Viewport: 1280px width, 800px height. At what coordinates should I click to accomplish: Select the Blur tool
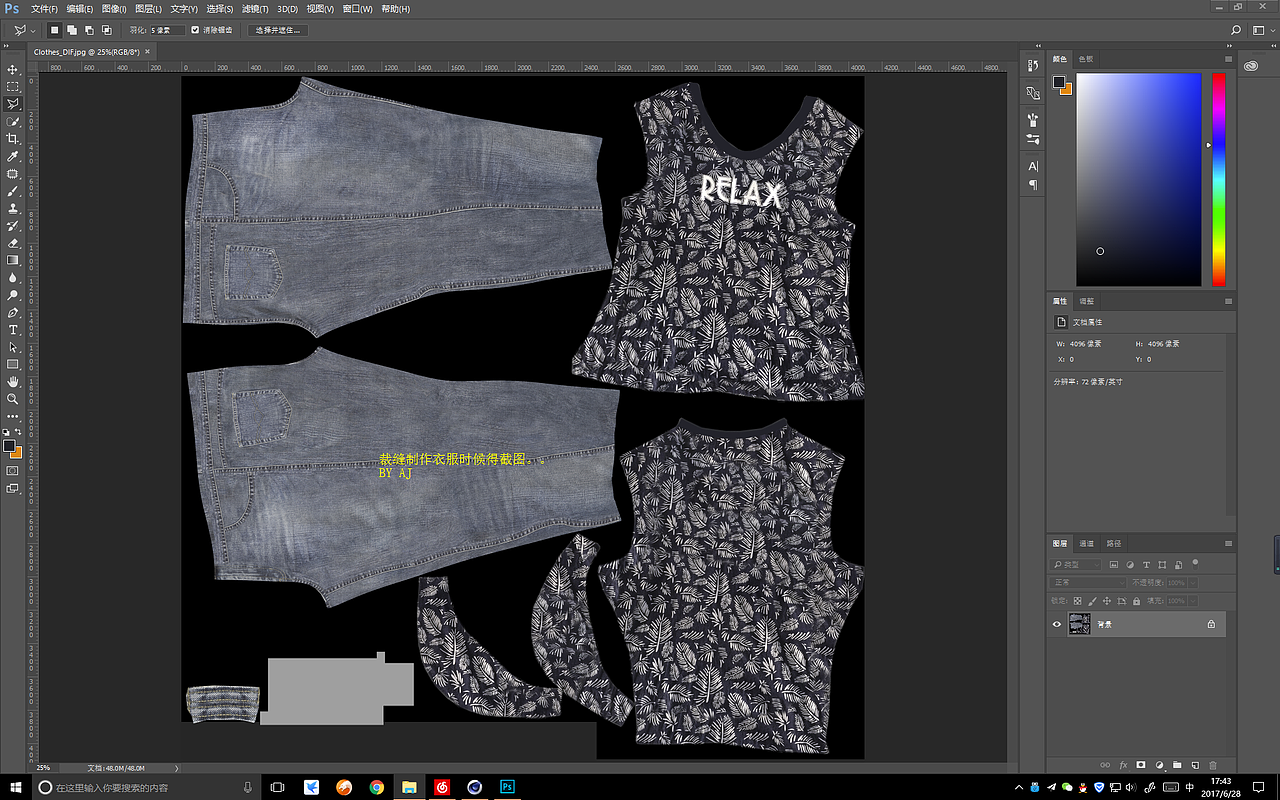(x=13, y=278)
